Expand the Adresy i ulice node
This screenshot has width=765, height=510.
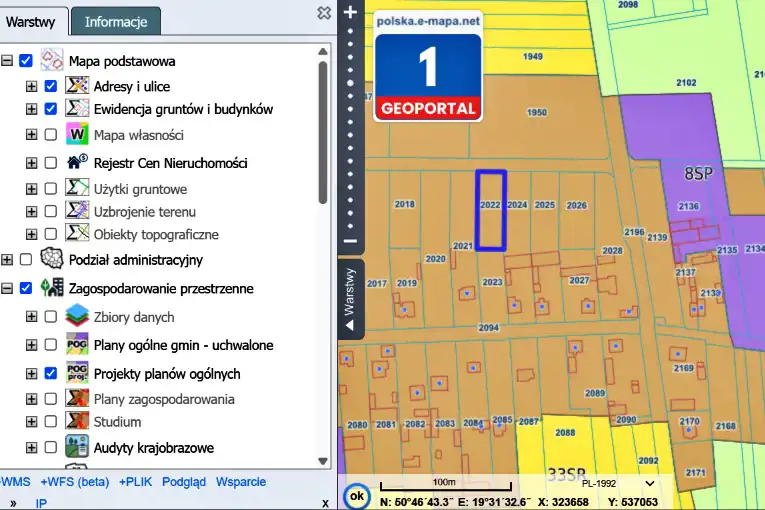(31, 86)
